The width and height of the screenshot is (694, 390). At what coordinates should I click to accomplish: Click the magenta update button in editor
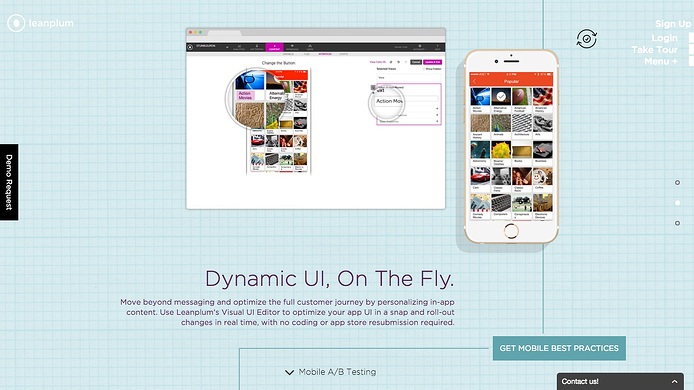coord(432,62)
